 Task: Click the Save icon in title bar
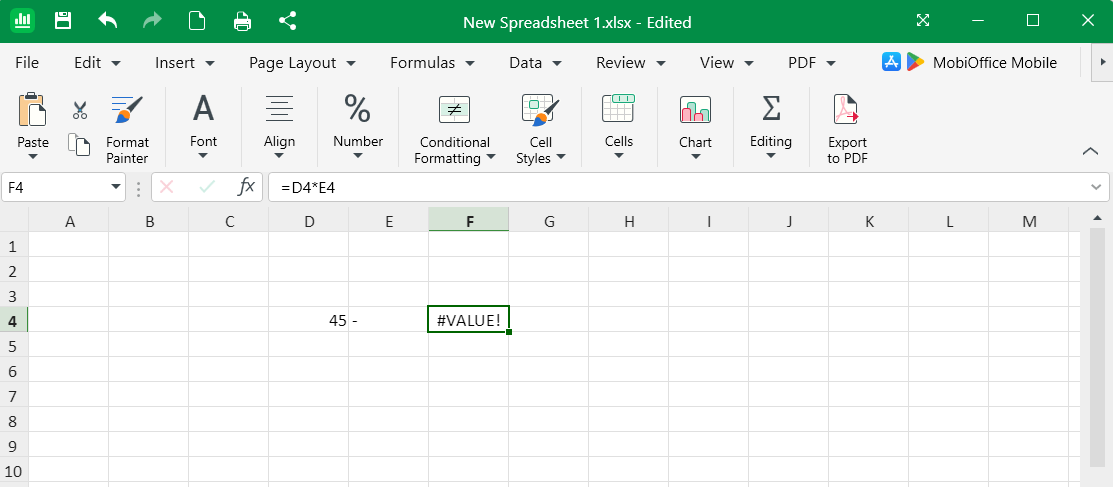tap(63, 21)
